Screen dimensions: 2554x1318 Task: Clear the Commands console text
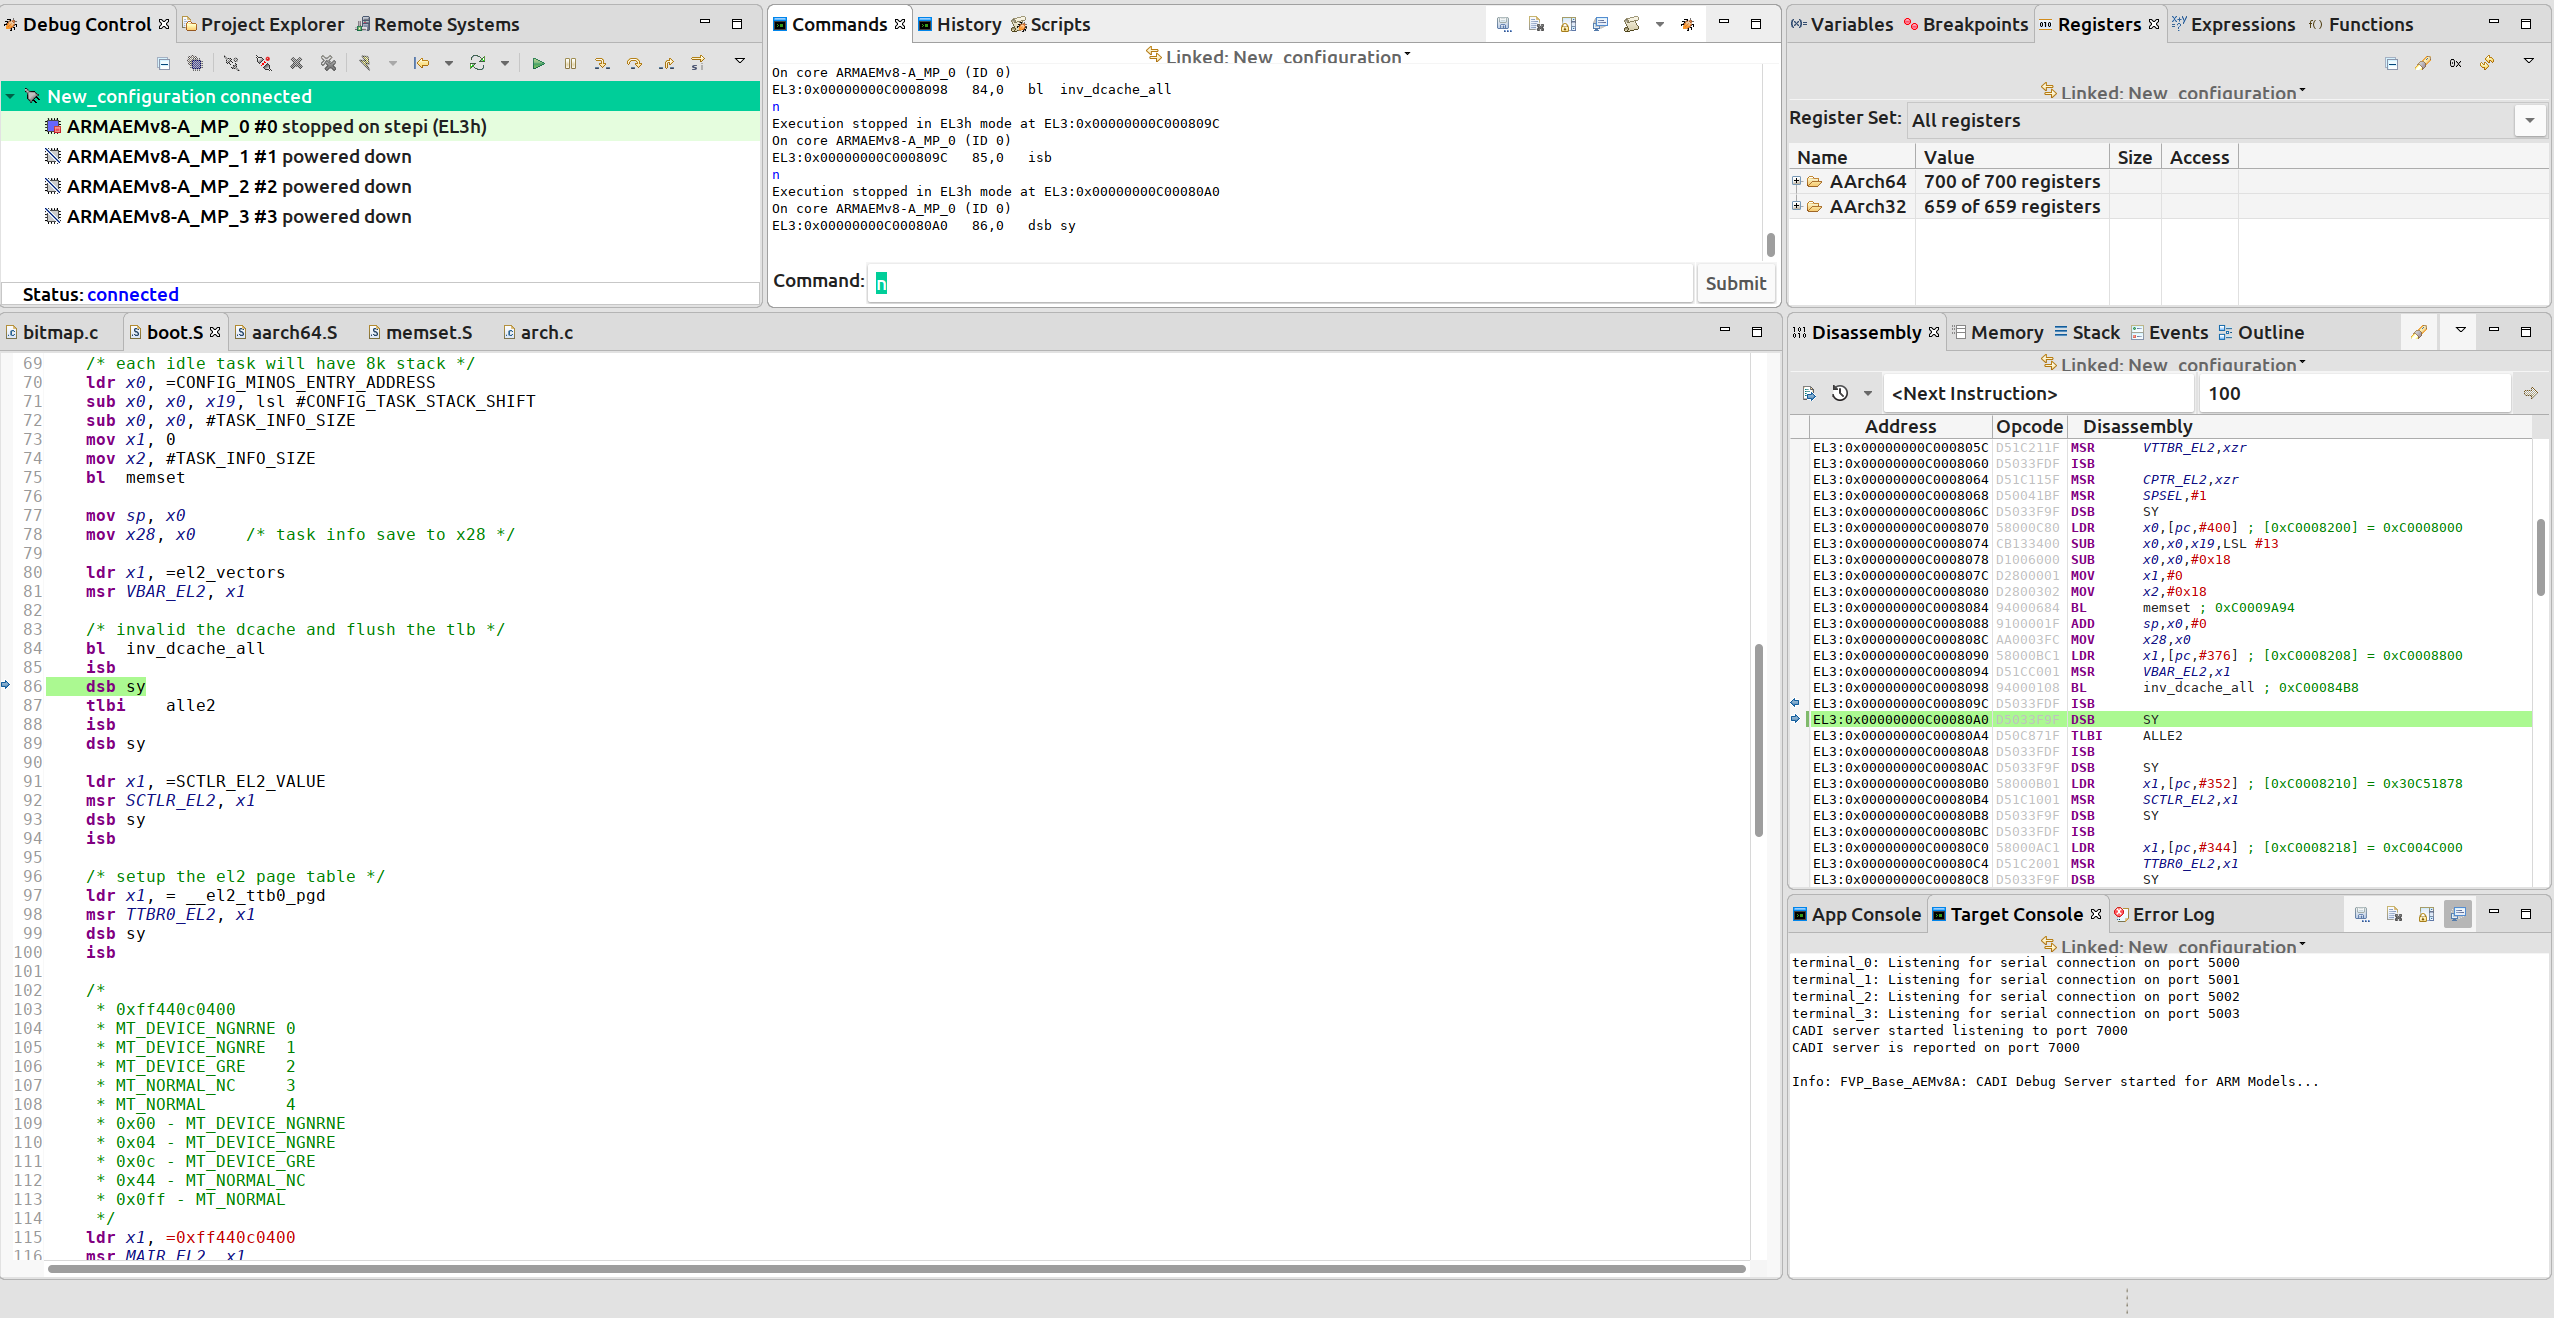pyautogui.click(x=1535, y=25)
